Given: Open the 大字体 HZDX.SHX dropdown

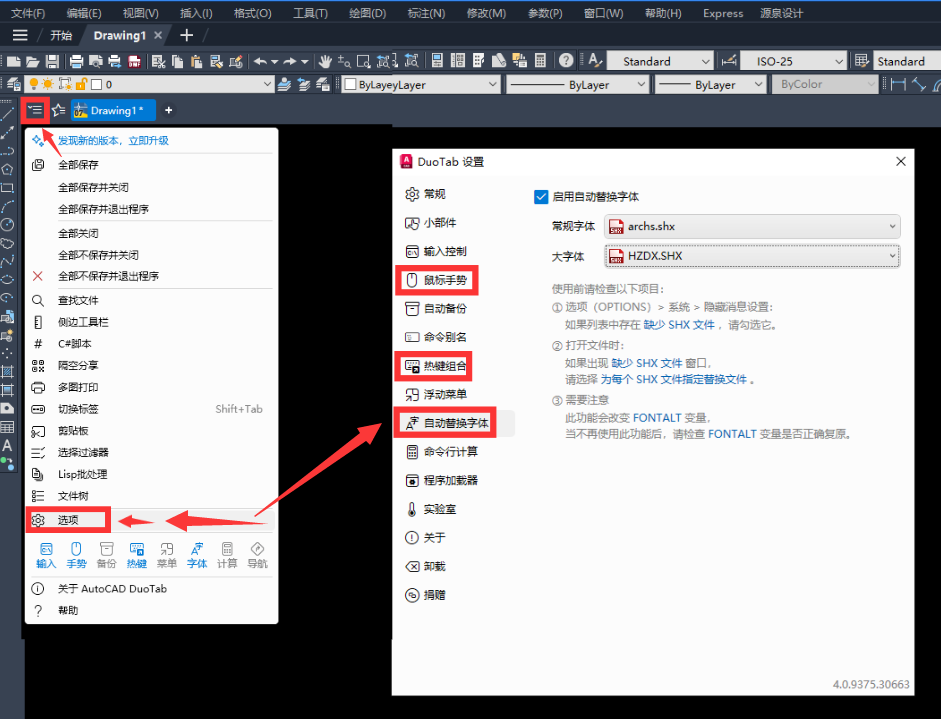Looking at the screenshot, I should (x=752, y=256).
